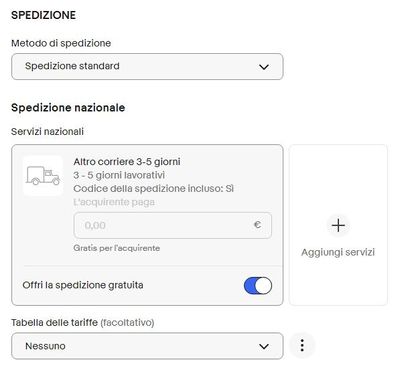
Task: Click the 'L'acquirente paga' field label
Action: pyautogui.click(x=114, y=202)
